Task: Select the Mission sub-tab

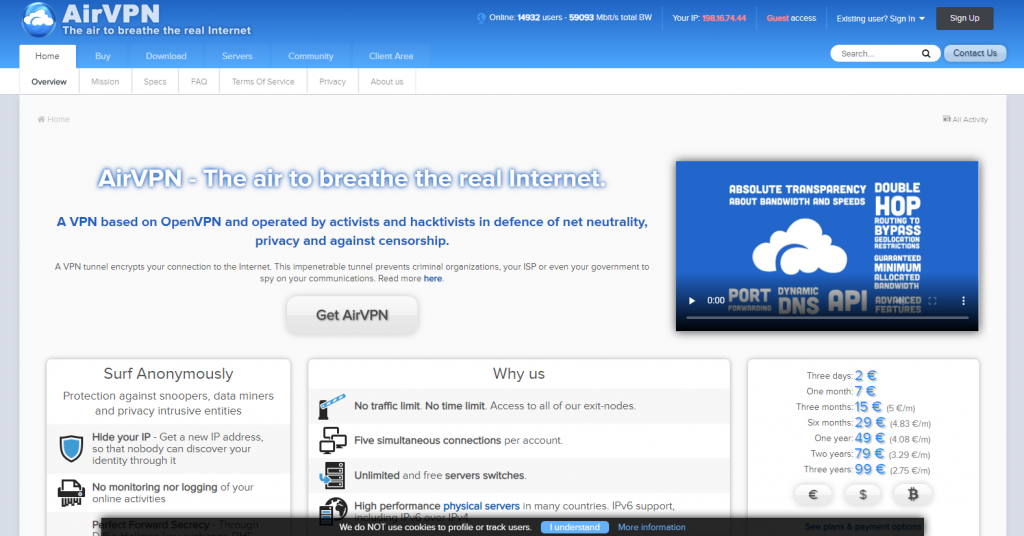Action: 105,82
